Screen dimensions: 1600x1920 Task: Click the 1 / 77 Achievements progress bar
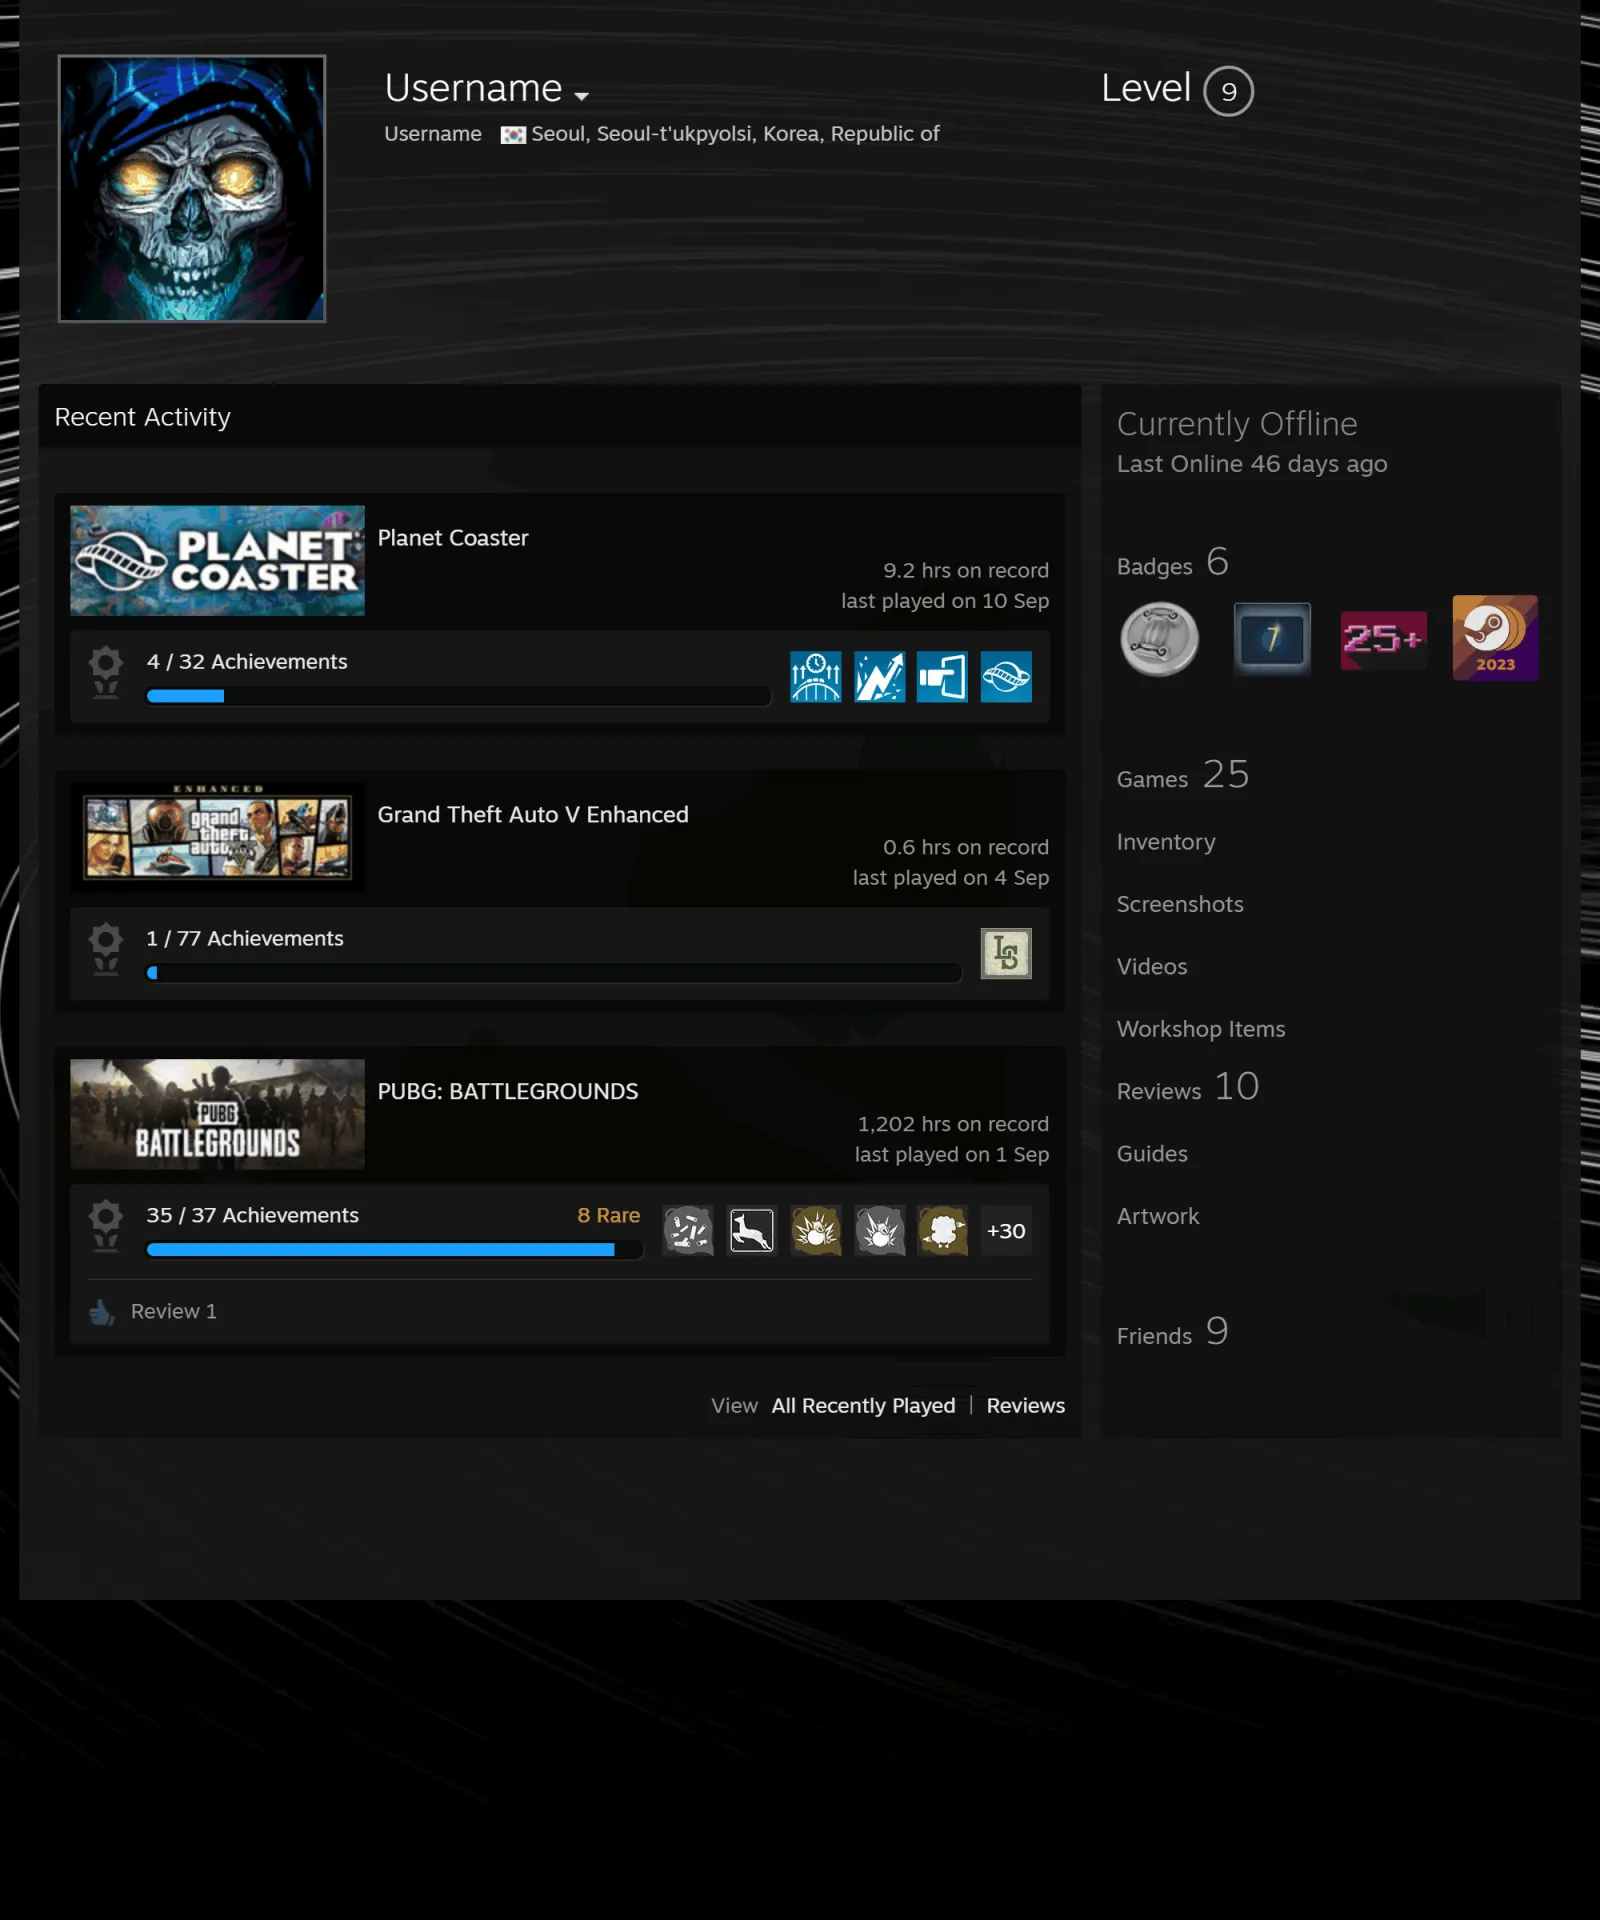554,973
